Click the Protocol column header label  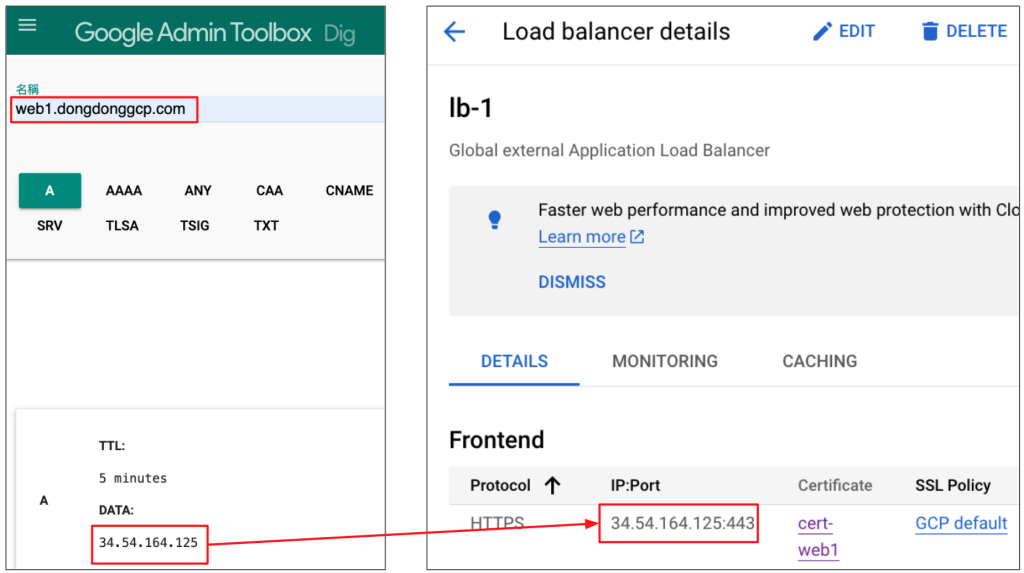click(500, 485)
